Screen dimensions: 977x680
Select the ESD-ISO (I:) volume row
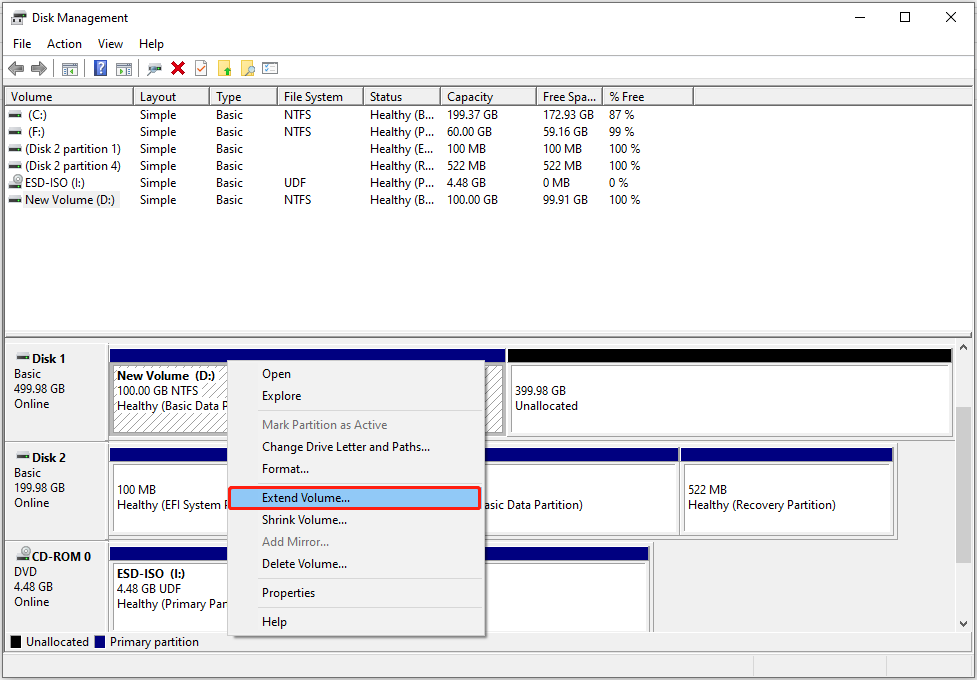(56, 183)
